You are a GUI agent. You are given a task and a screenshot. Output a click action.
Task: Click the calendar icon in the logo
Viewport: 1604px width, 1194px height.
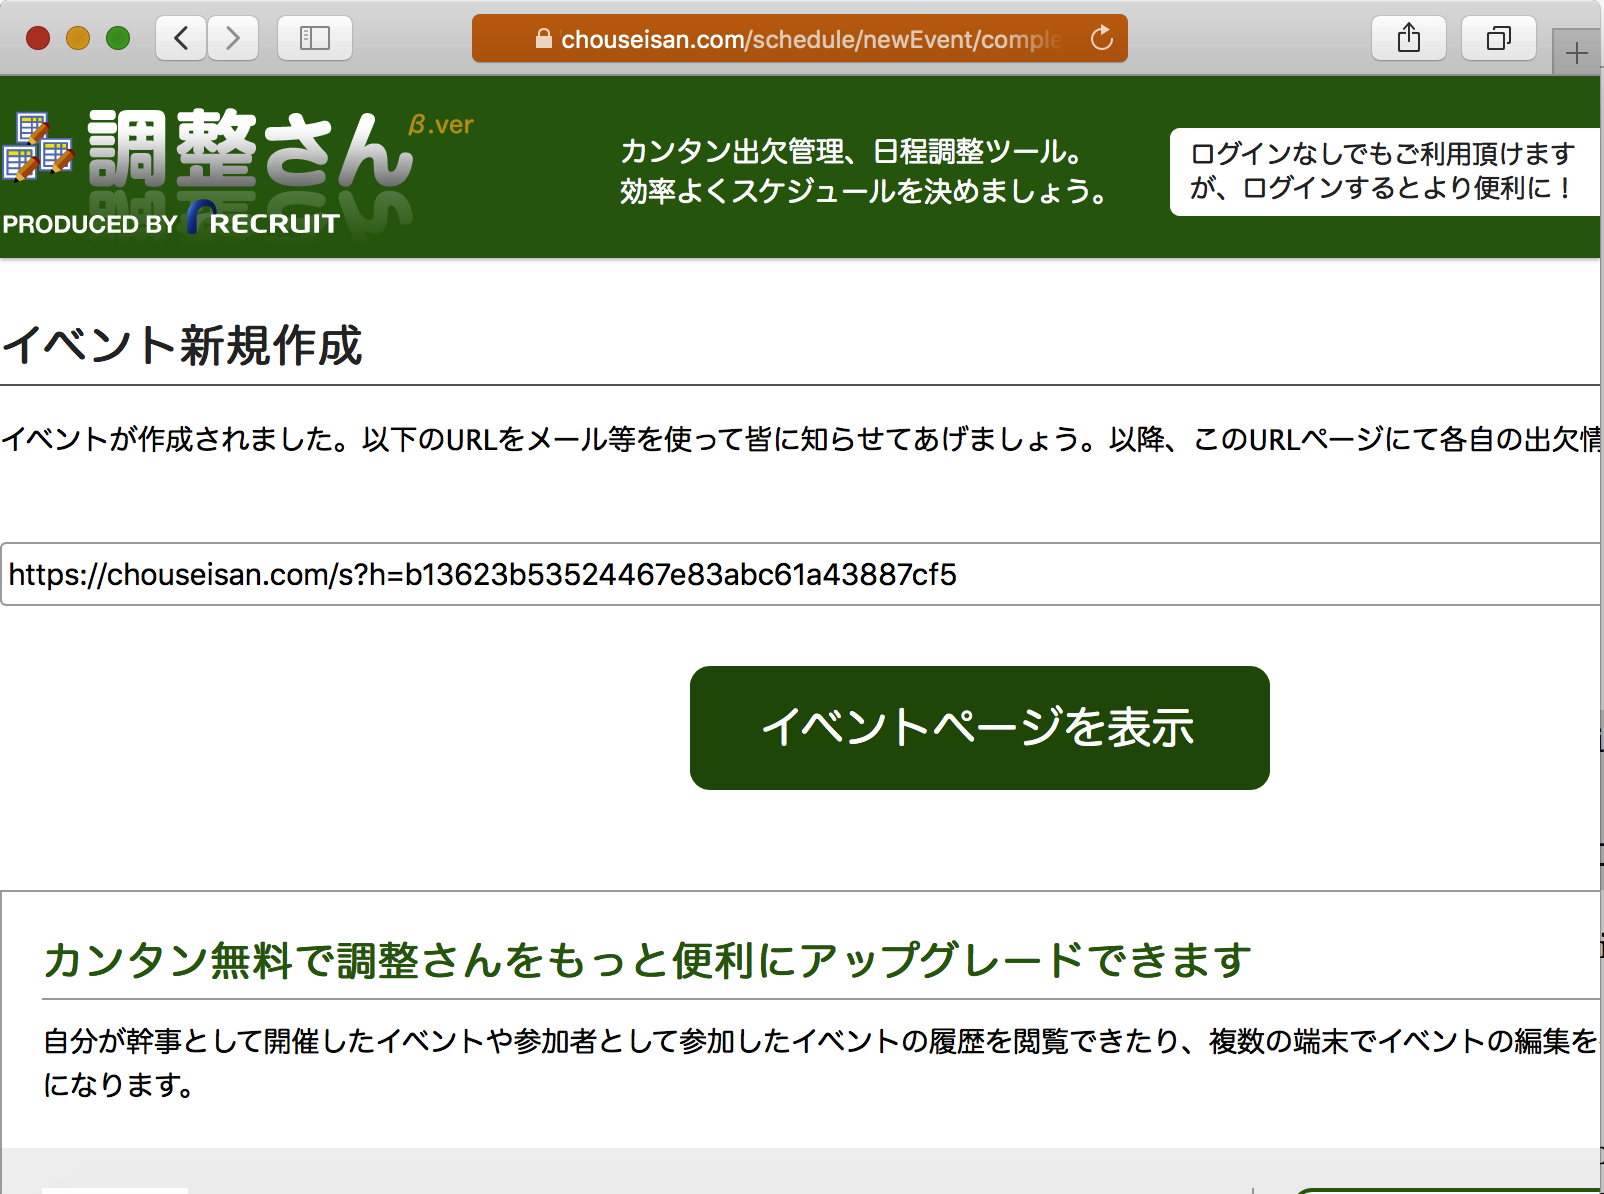37,147
